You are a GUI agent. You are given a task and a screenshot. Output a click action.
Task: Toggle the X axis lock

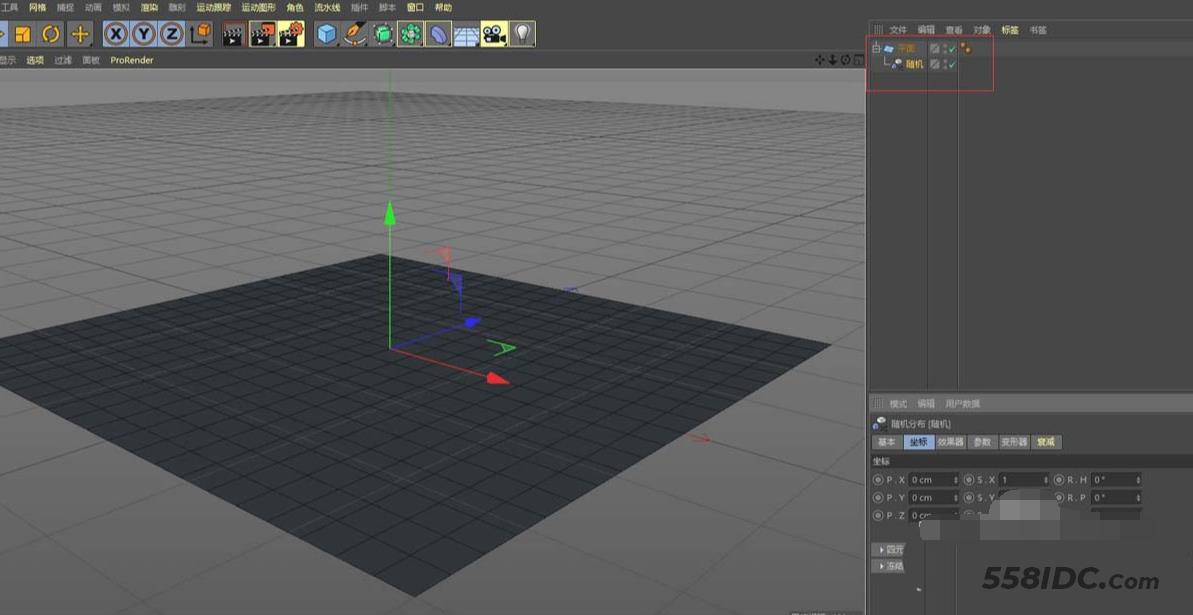pos(116,33)
